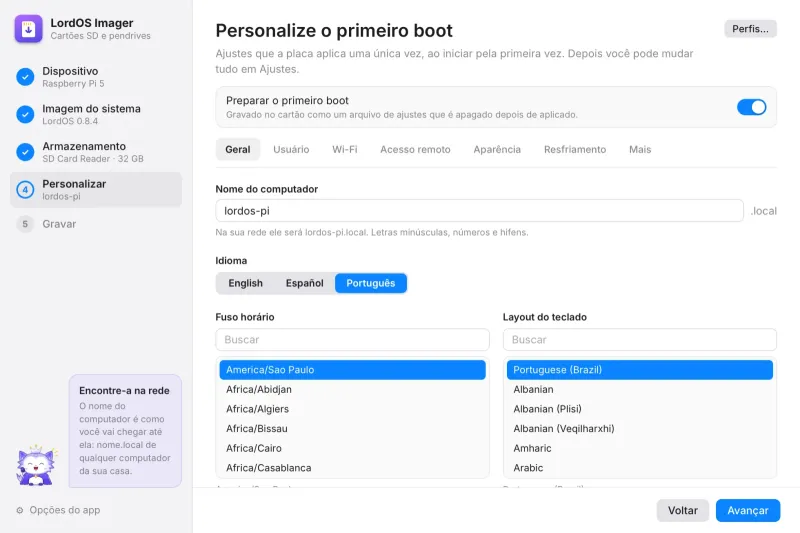Viewport: 800px width, 533px height.
Task: Click the Personalizar step number 4 icon
Action: click(25, 190)
